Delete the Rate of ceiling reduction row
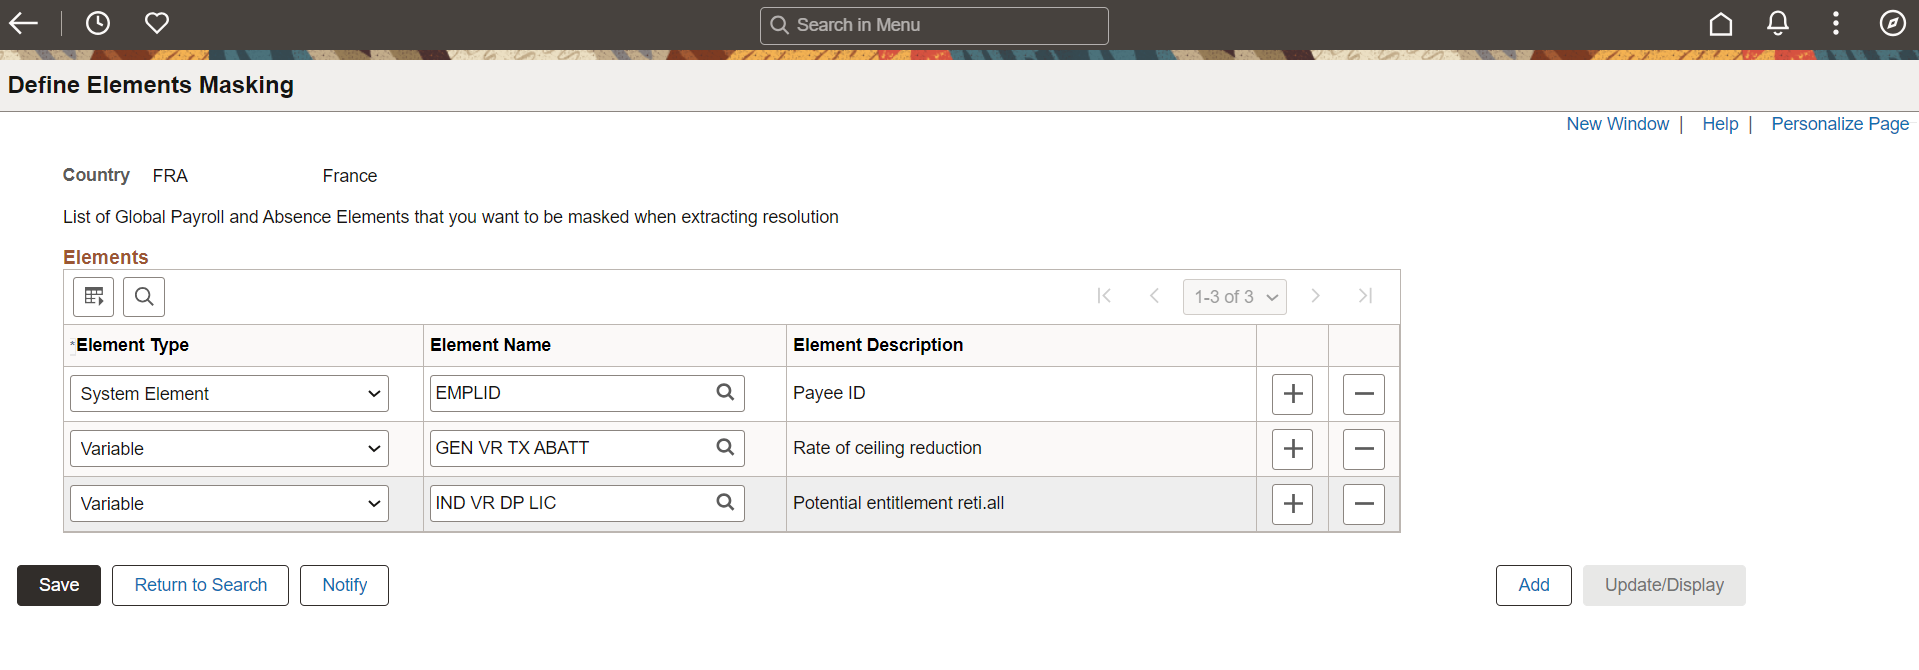This screenshot has height=670, width=1919. click(1363, 449)
